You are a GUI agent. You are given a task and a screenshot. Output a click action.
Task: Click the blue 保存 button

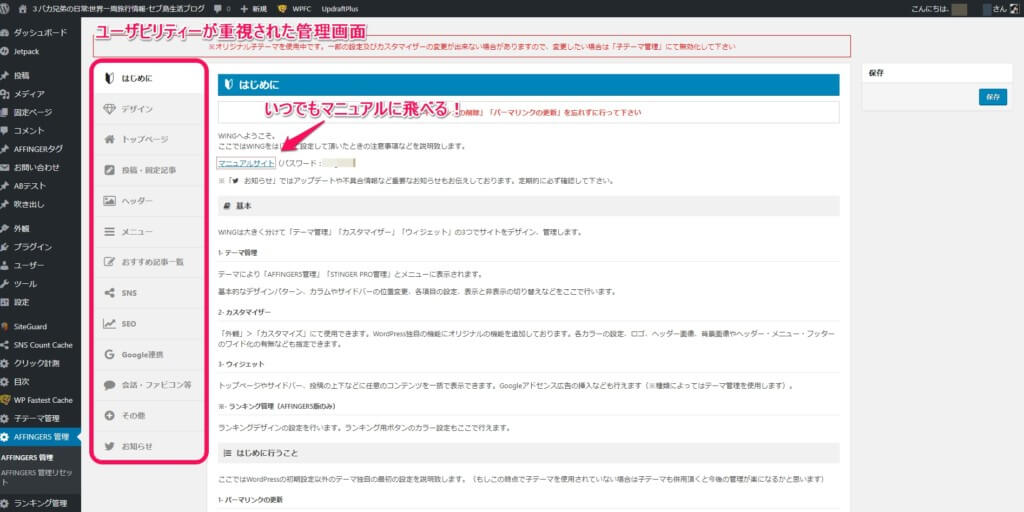(993, 97)
